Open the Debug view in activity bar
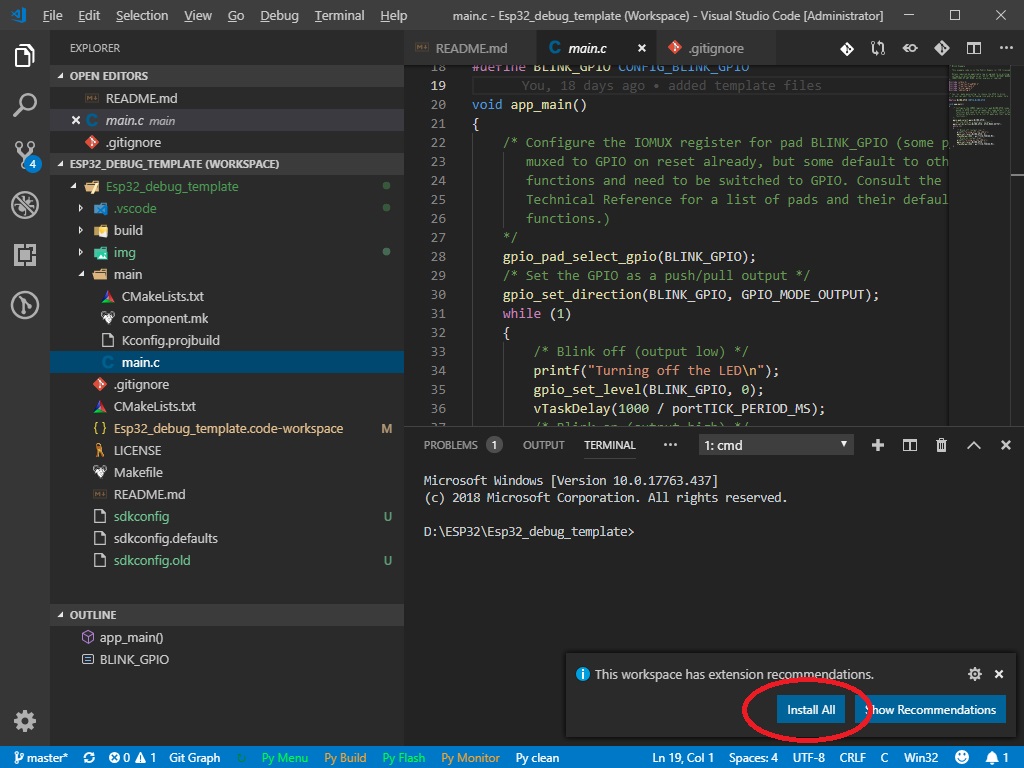Viewport: 1024px width, 768px height. 25,205
